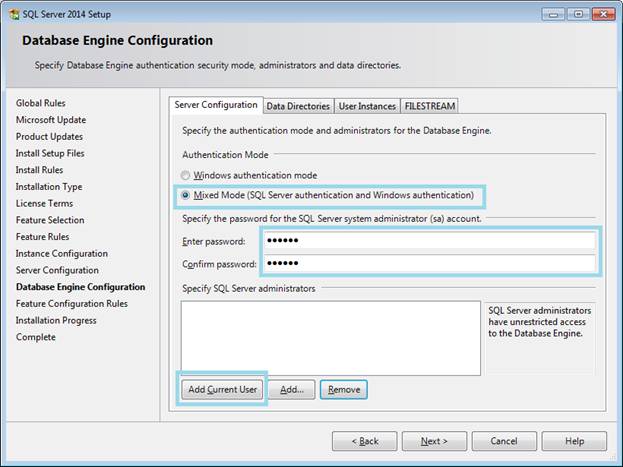
Task: Proceed with the Next button
Action: coord(434,441)
